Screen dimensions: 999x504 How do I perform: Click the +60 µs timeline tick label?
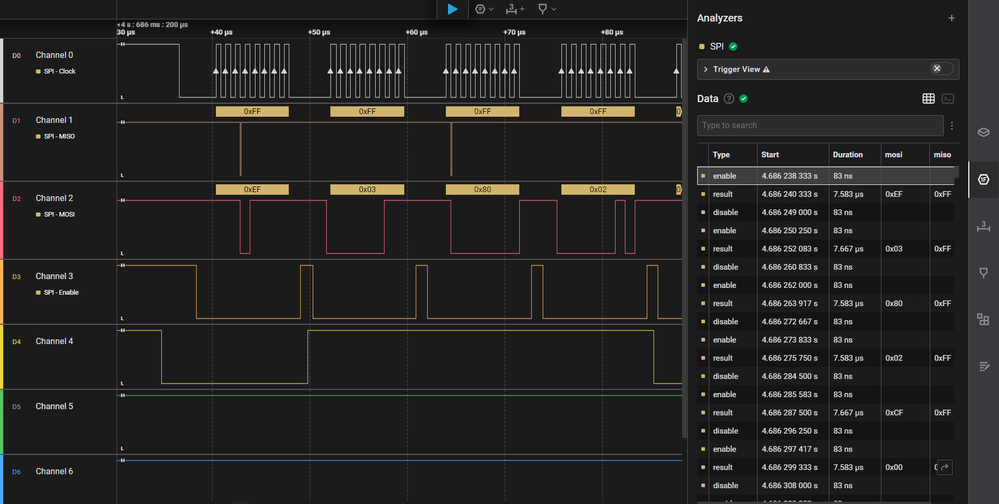point(417,32)
